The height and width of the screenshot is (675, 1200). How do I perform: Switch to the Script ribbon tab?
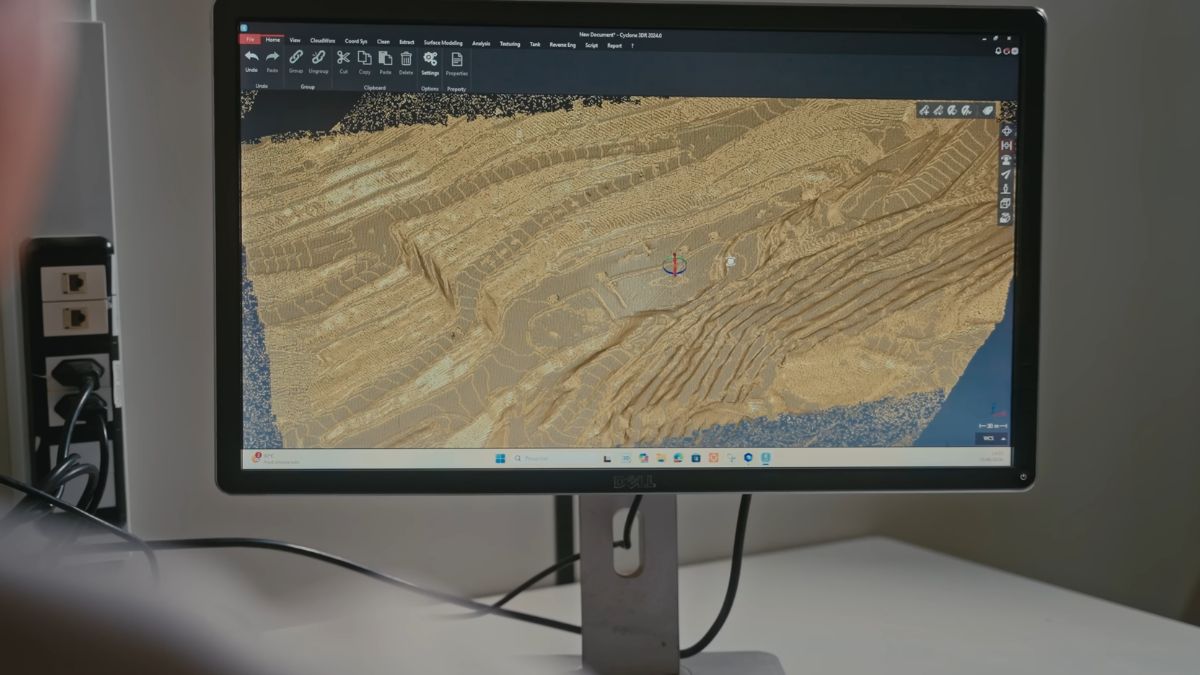click(x=591, y=45)
